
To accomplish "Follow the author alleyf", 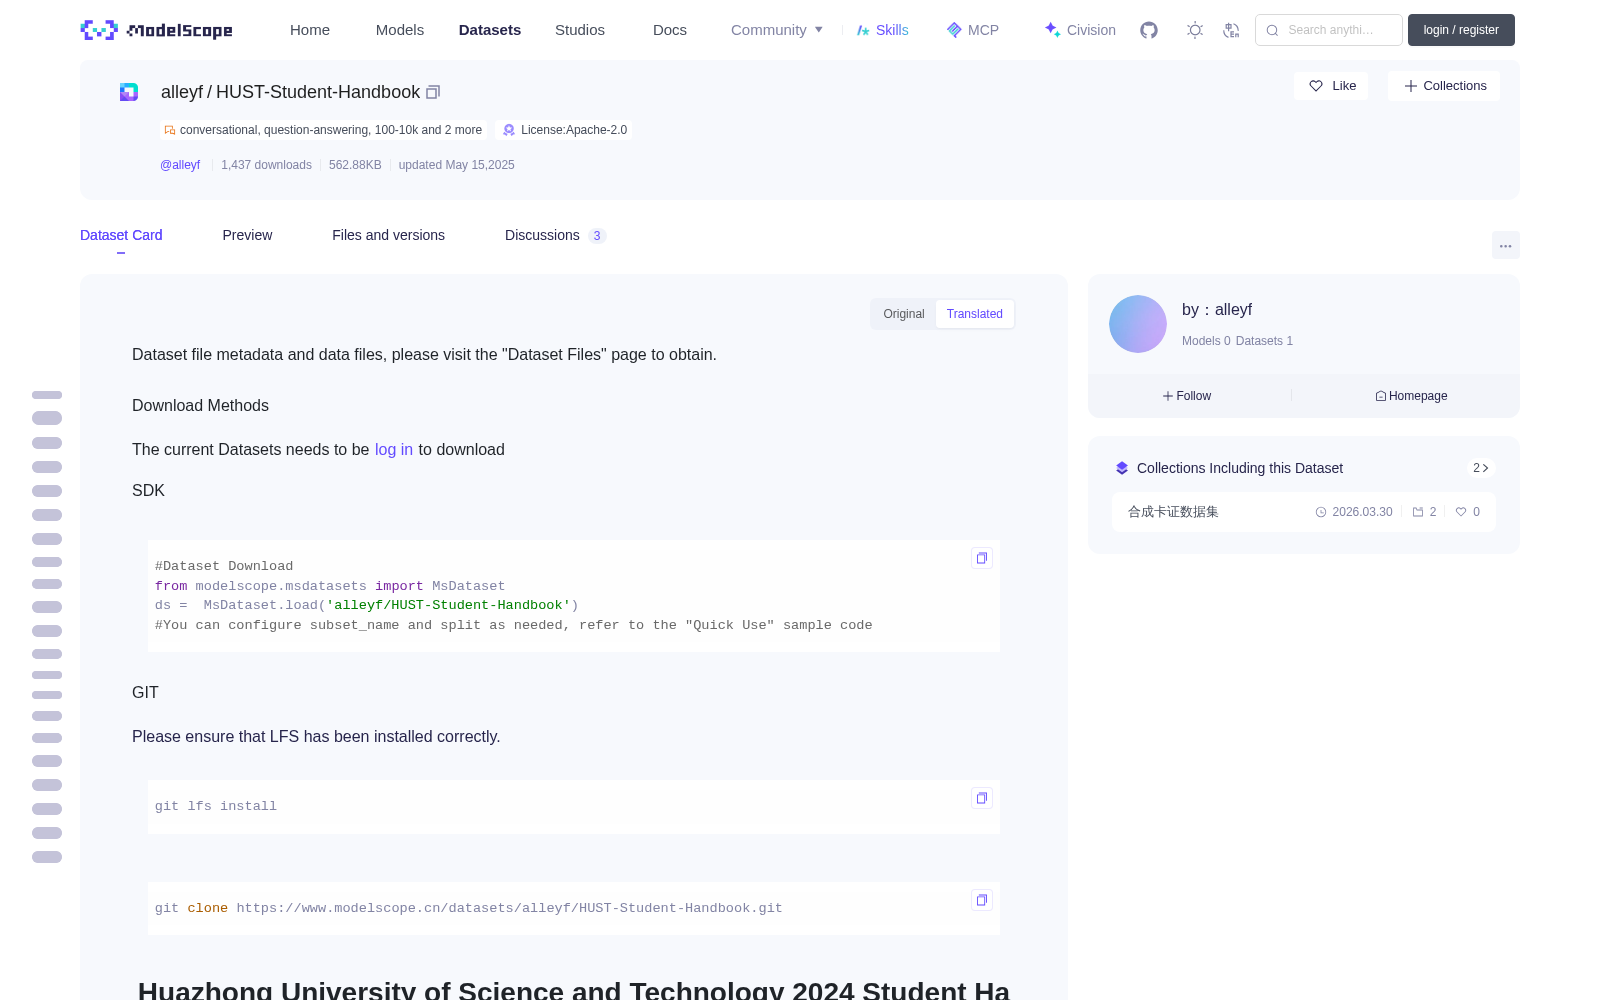I will pyautogui.click(x=1187, y=396).
